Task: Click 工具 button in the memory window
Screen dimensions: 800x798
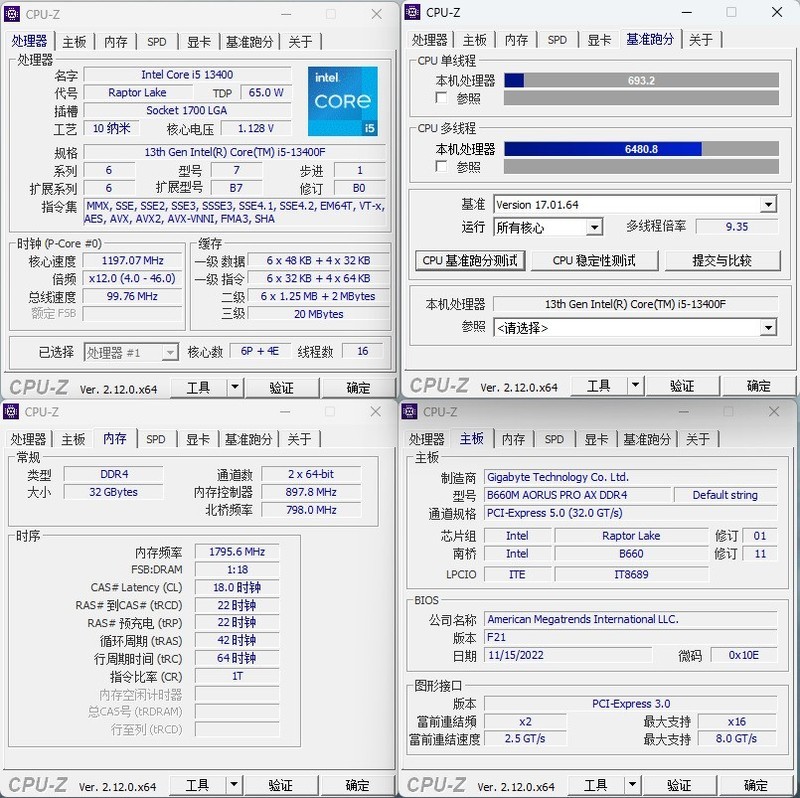Action: (197, 785)
